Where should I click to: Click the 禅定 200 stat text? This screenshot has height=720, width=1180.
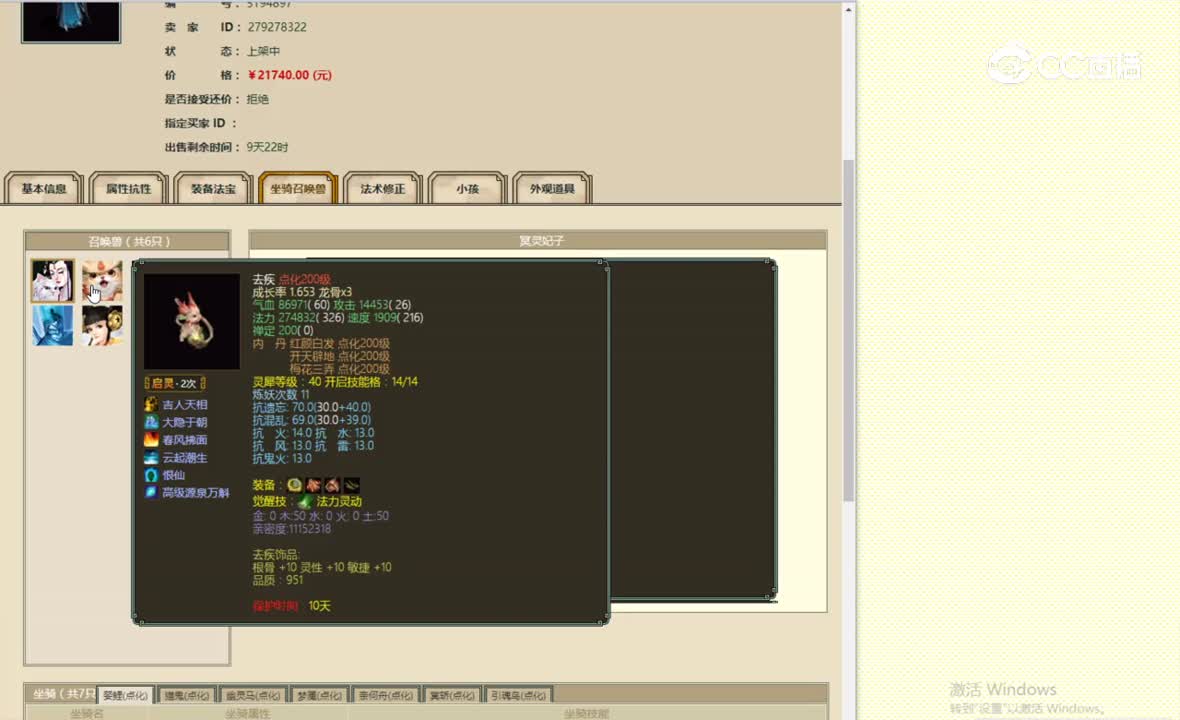point(283,330)
